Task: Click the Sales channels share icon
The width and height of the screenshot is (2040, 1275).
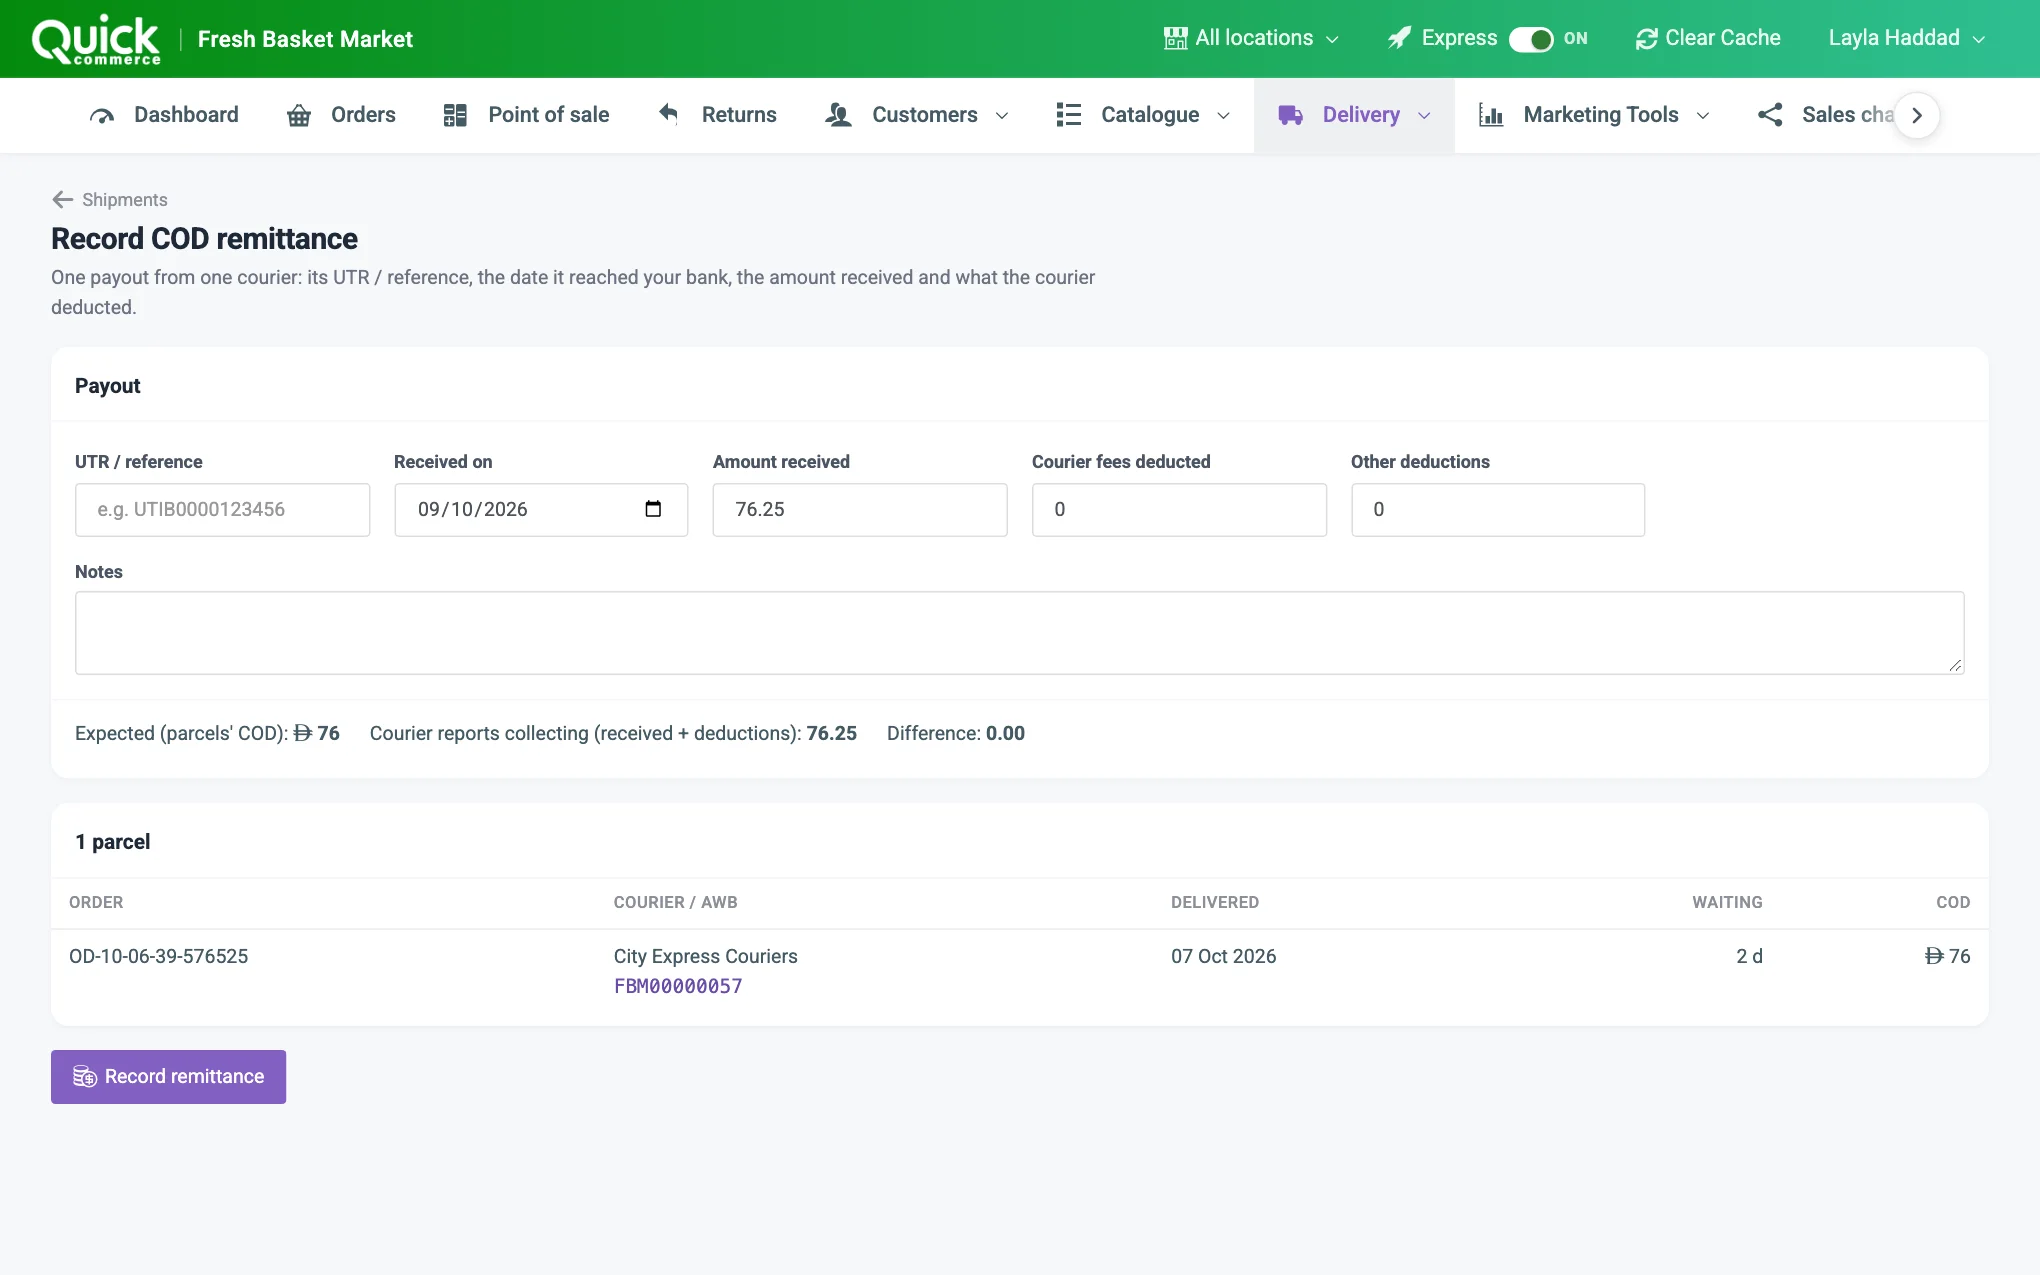Action: [x=1770, y=115]
